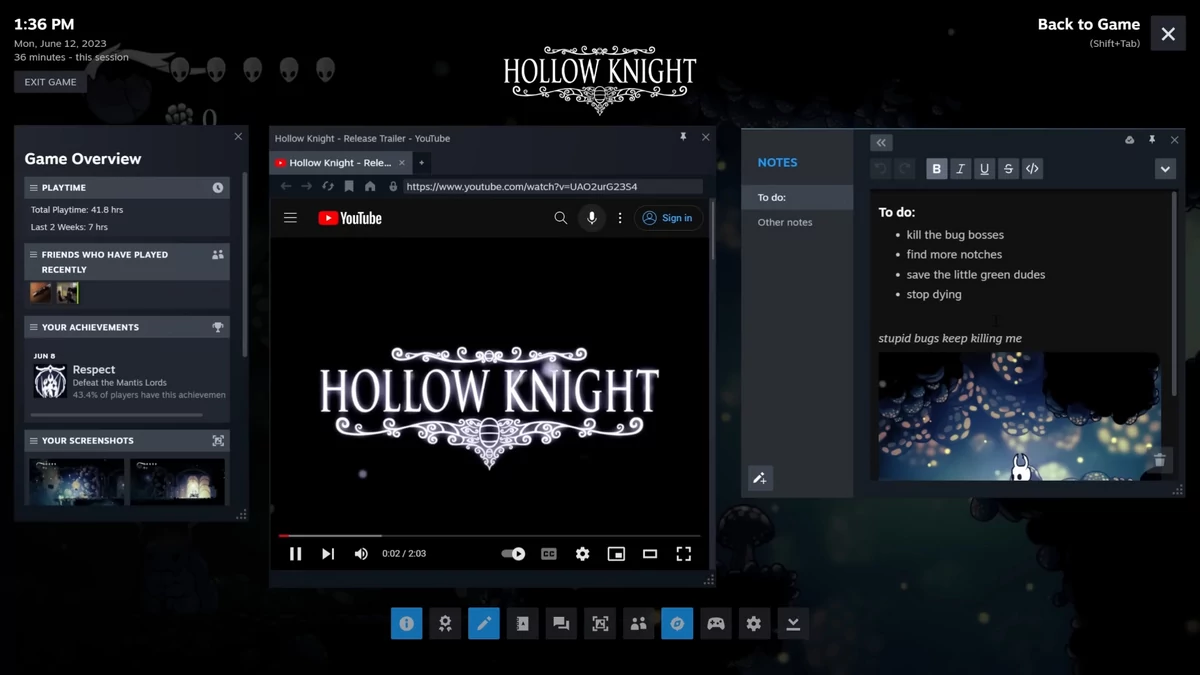Toggle the Notes pencil toolbar icon
1200x675 pixels.
tap(484, 623)
